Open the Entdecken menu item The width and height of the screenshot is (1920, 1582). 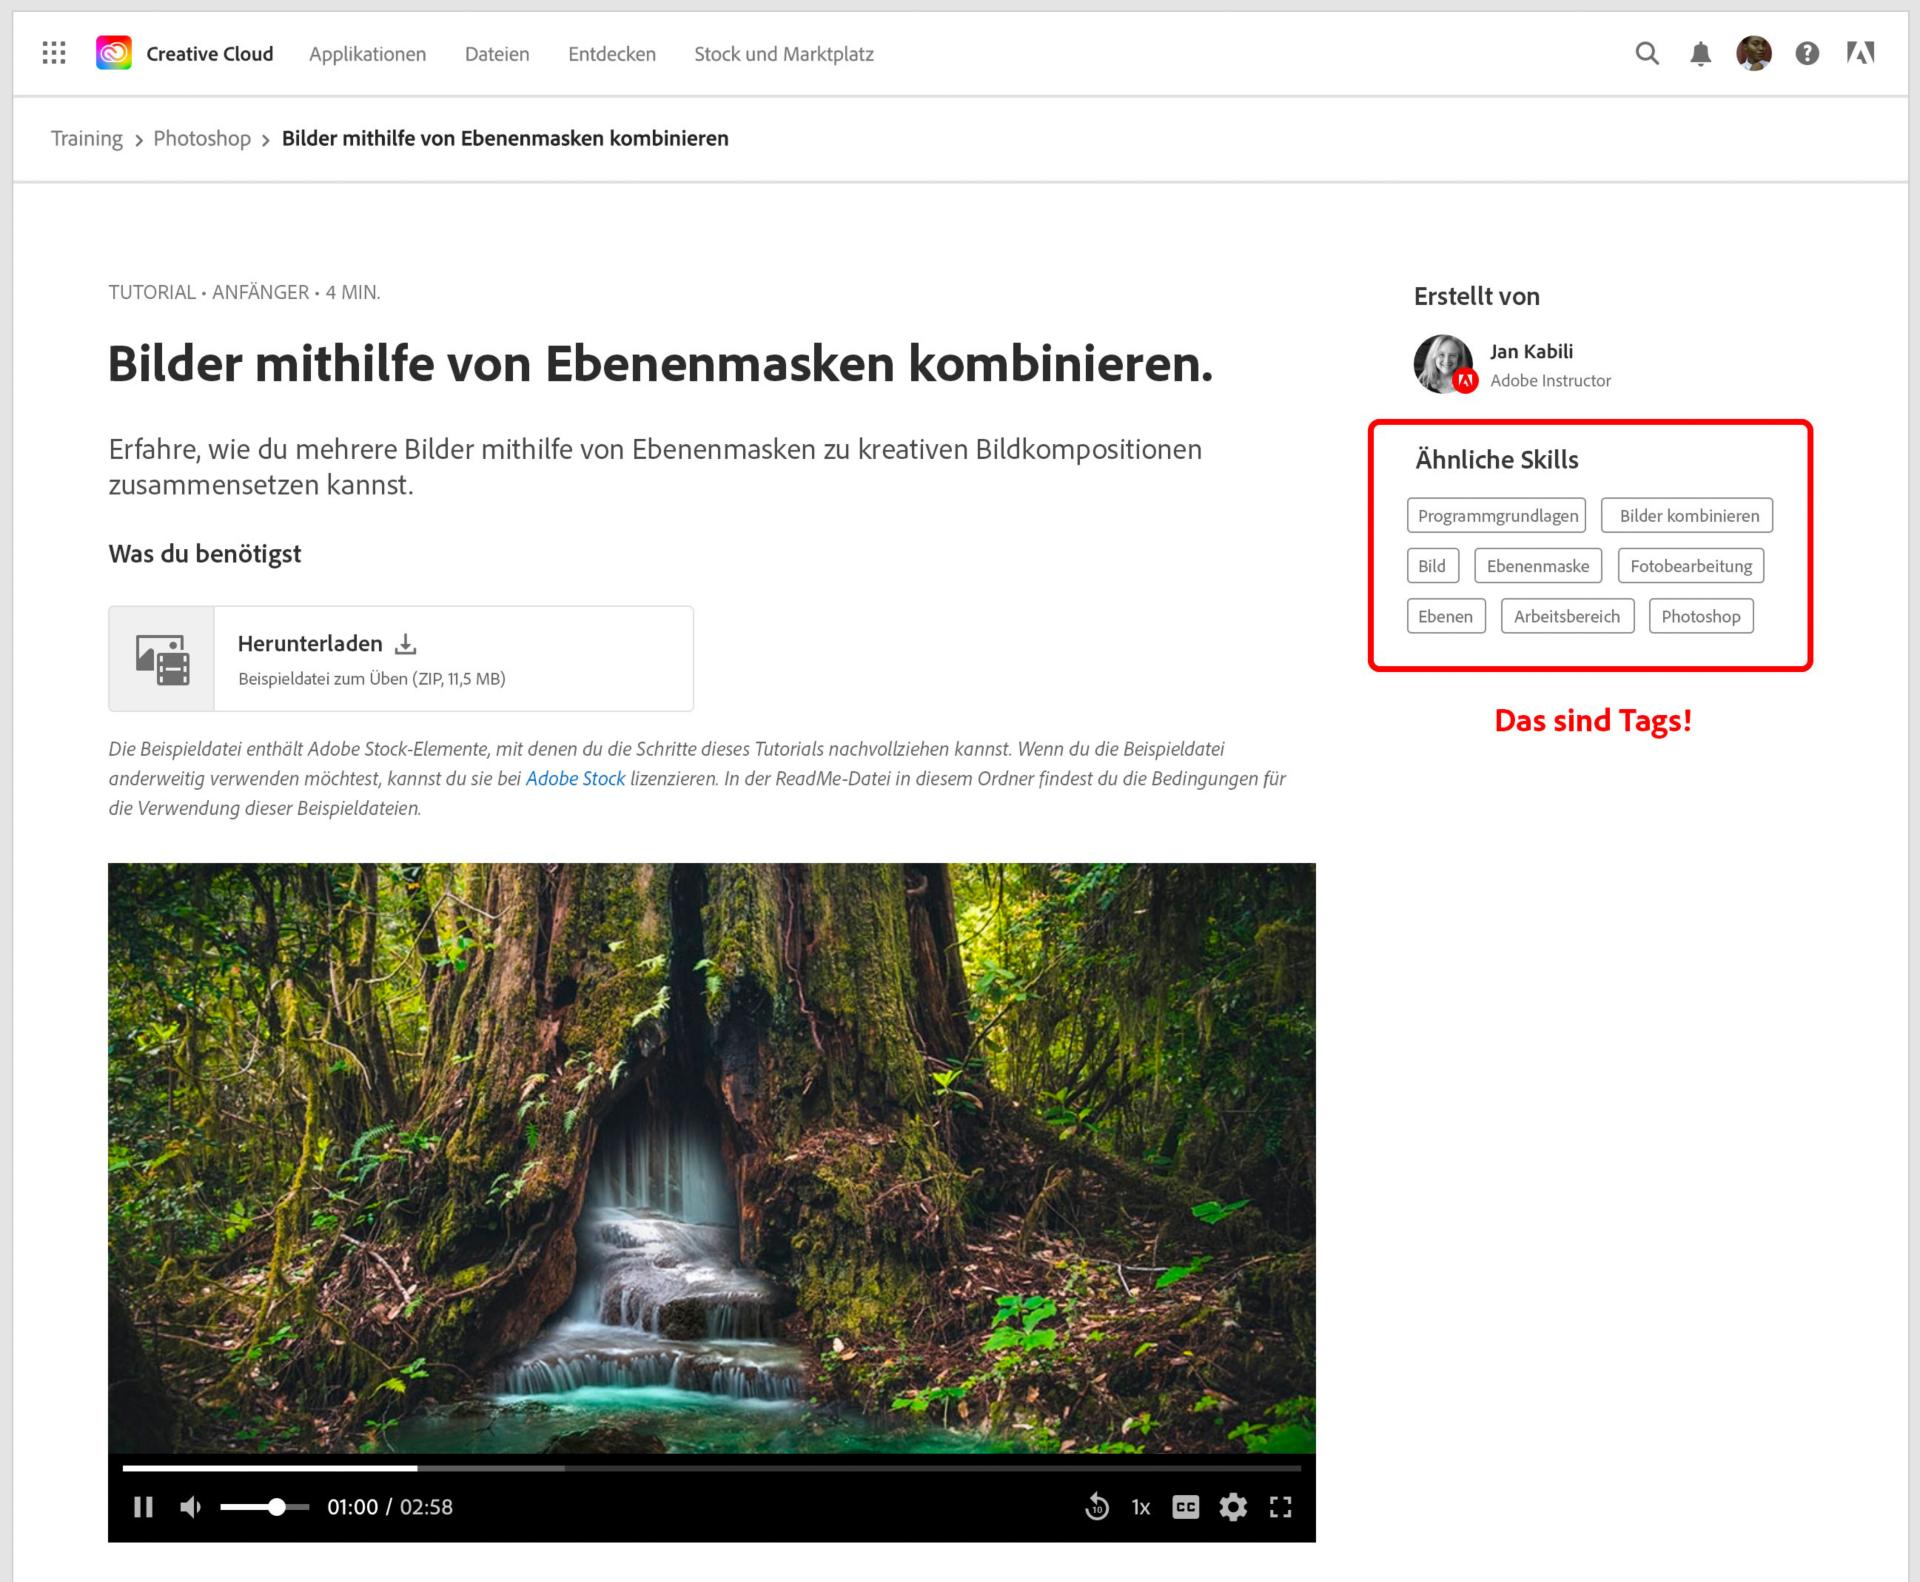click(611, 54)
